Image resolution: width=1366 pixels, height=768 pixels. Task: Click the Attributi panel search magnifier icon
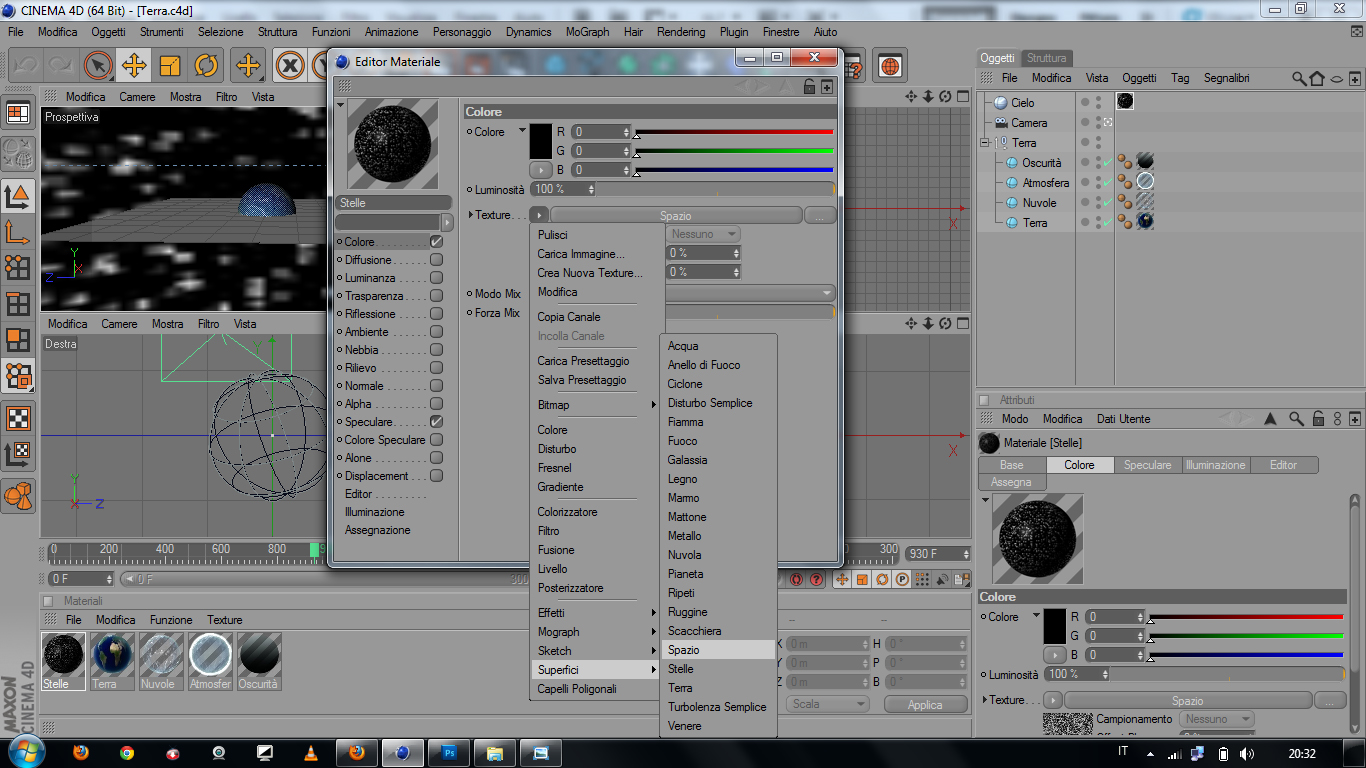[1296, 419]
